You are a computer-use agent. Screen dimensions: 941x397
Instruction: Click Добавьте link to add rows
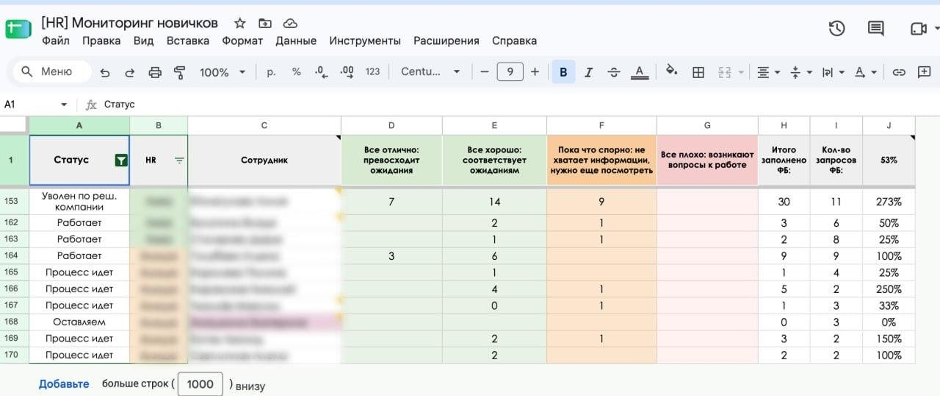[64, 384]
